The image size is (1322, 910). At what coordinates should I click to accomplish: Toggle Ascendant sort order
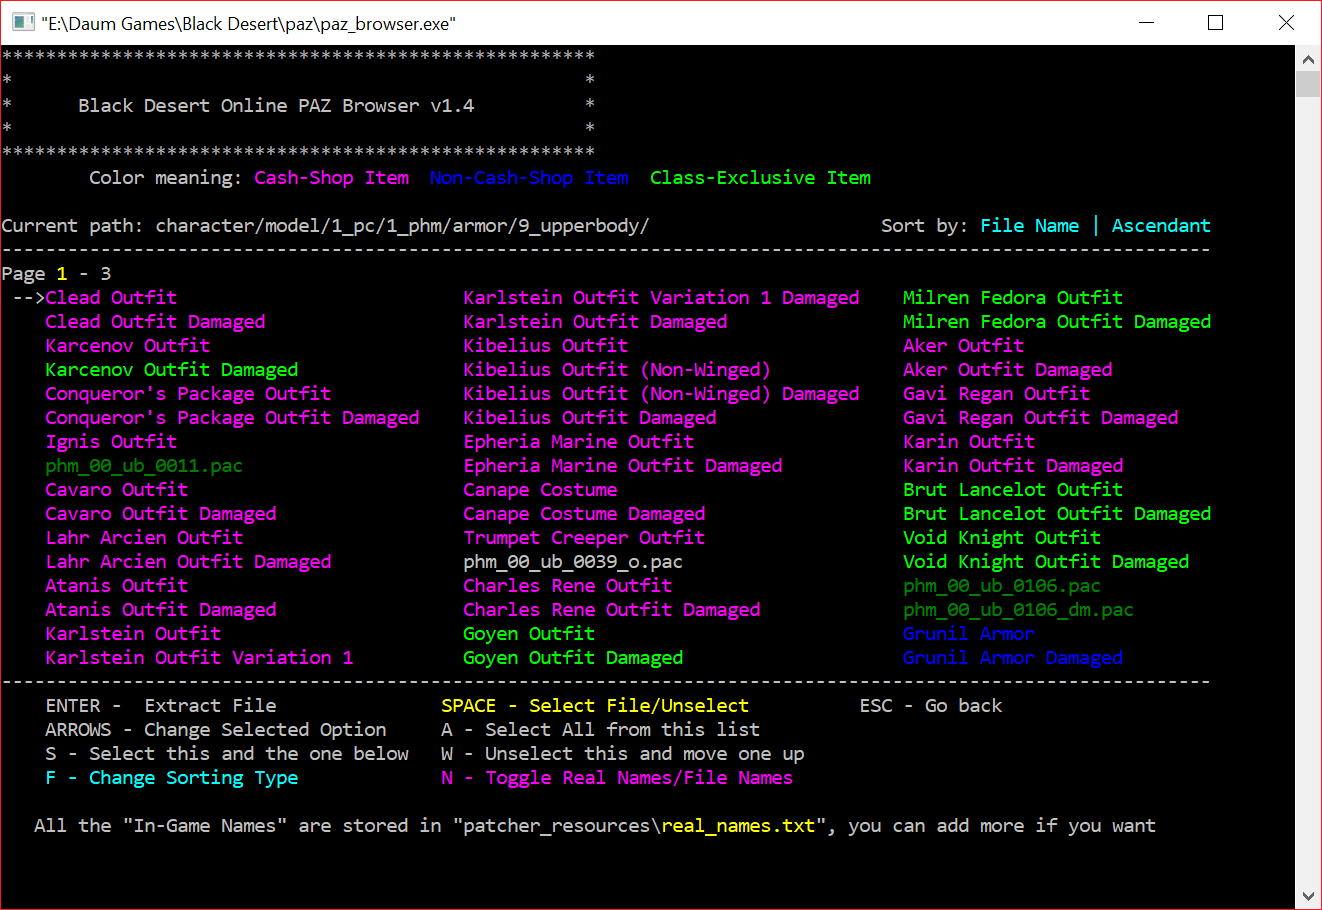1161,225
